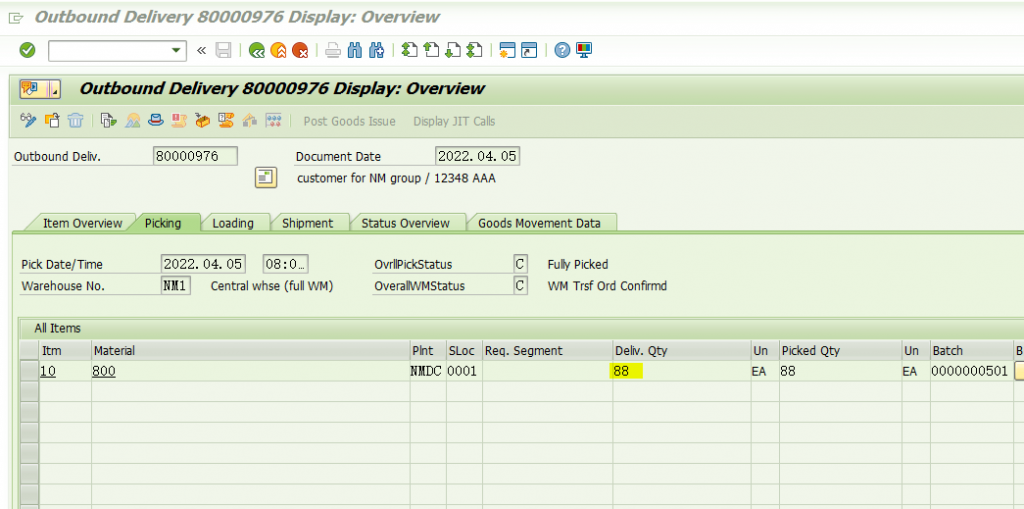Click the Find Next binoculars icon
This screenshot has width=1024, height=509.
[376, 50]
